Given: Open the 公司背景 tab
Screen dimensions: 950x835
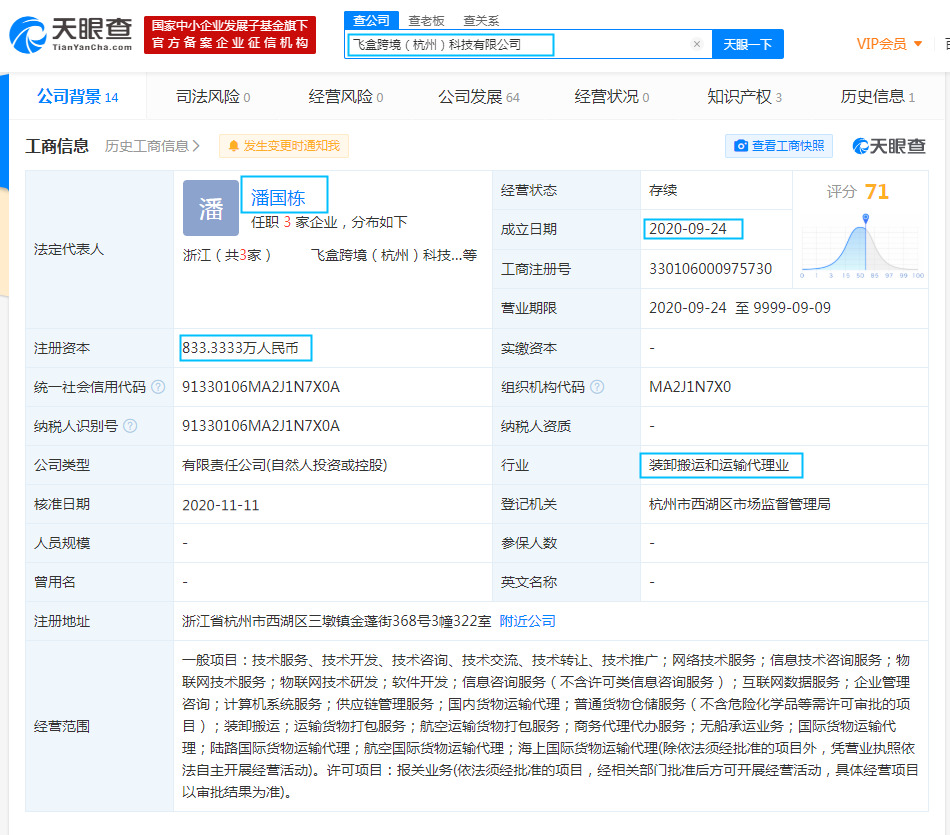Looking at the screenshot, I should point(78,96).
